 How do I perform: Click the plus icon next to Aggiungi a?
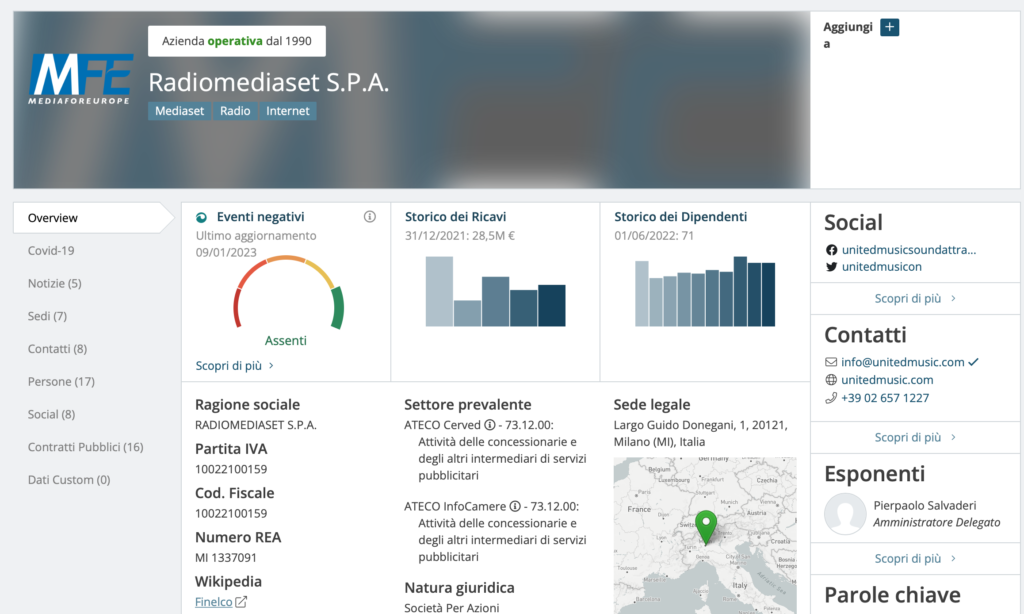pos(889,27)
